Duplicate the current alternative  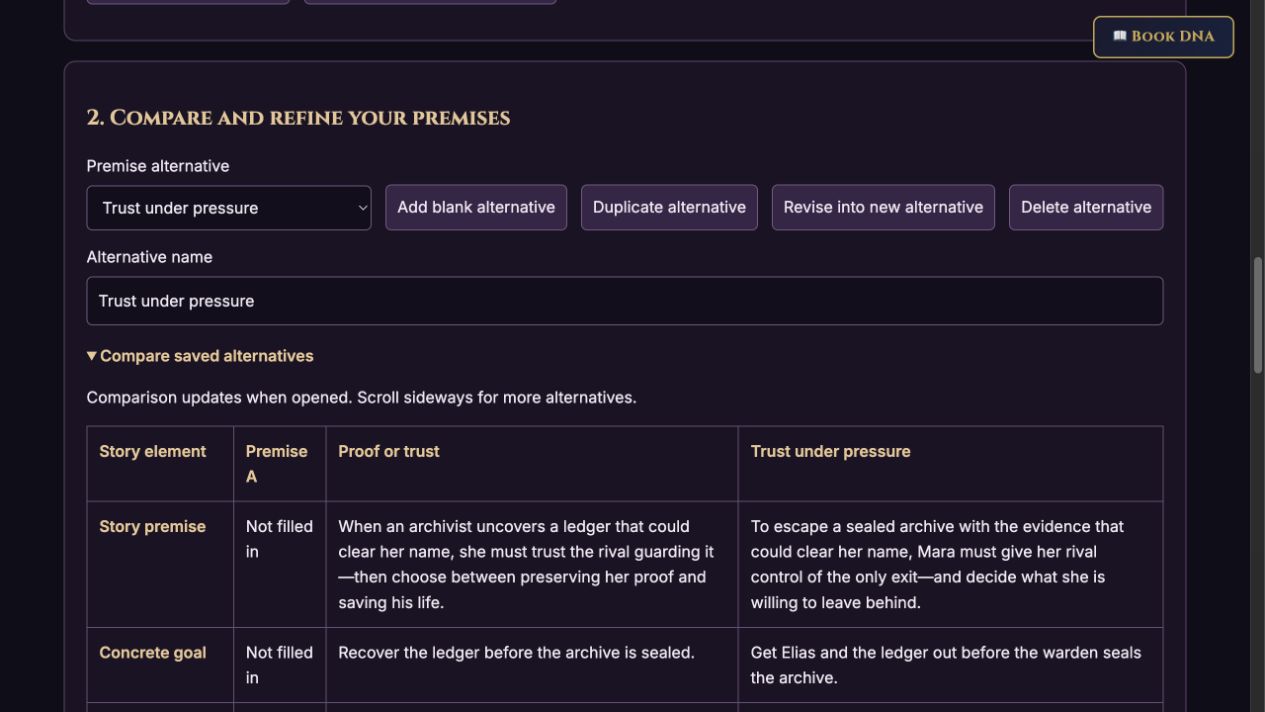tap(669, 207)
